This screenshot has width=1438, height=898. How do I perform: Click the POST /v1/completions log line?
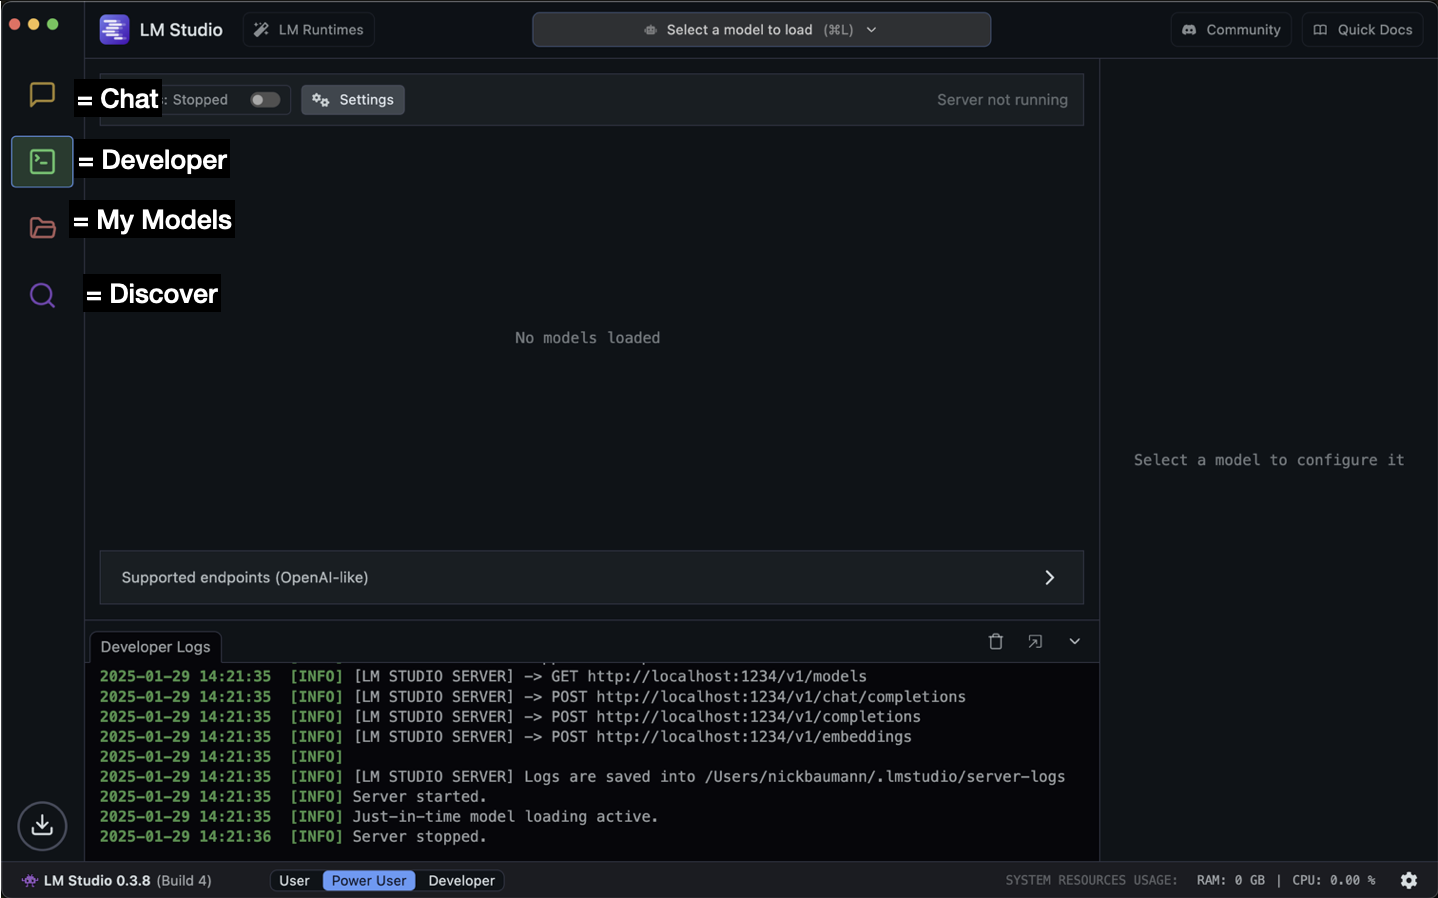point(510,717)
